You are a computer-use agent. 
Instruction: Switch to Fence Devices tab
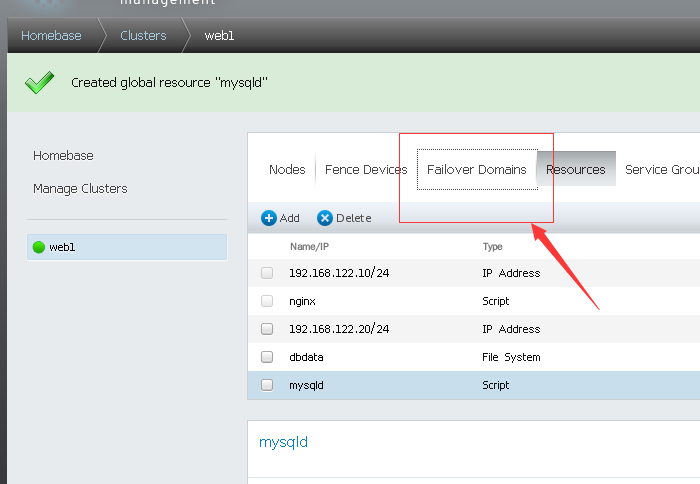[x=366, y=170]
